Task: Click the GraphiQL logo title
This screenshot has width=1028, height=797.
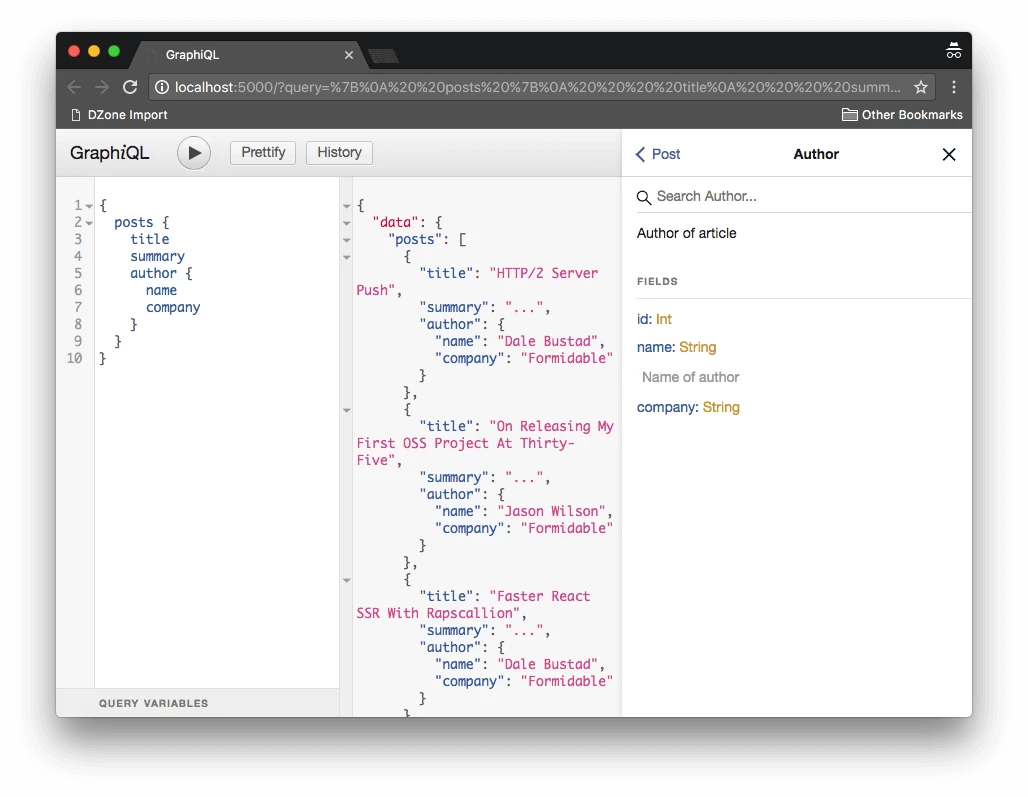Action: point(109,153)
